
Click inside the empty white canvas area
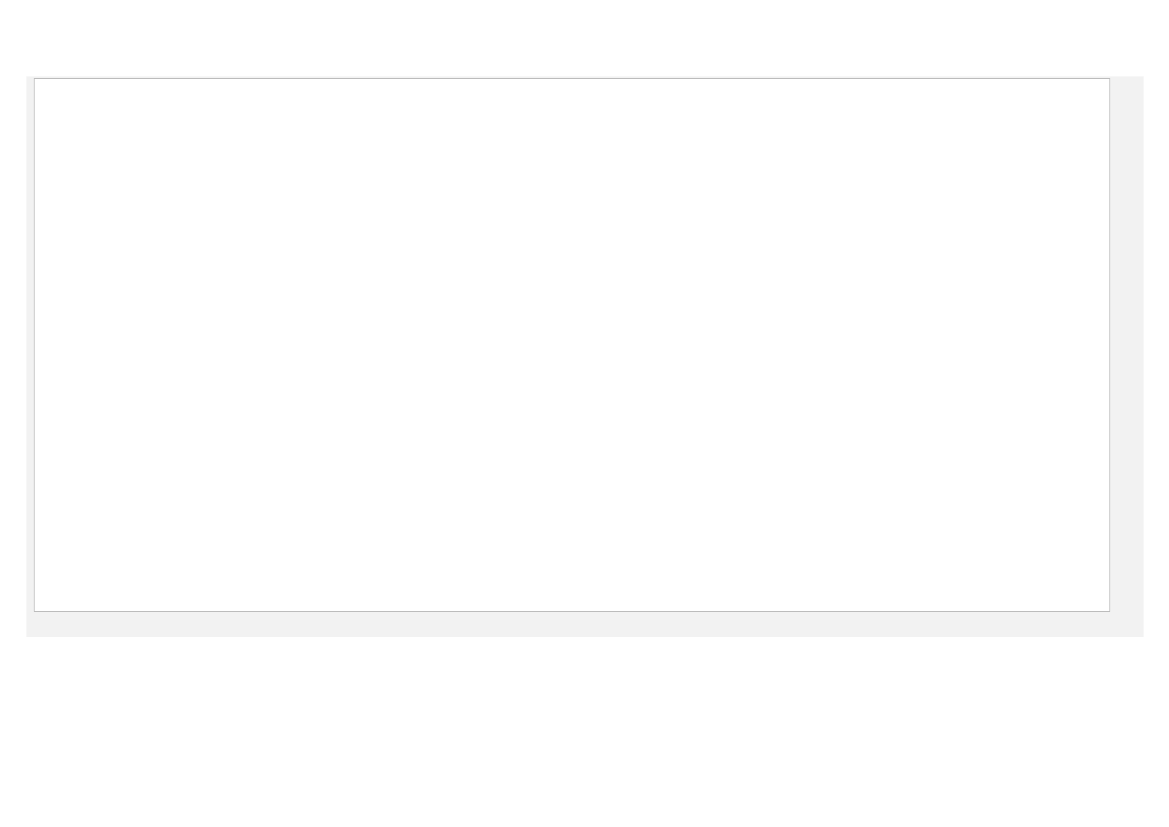tap(572, 345)
